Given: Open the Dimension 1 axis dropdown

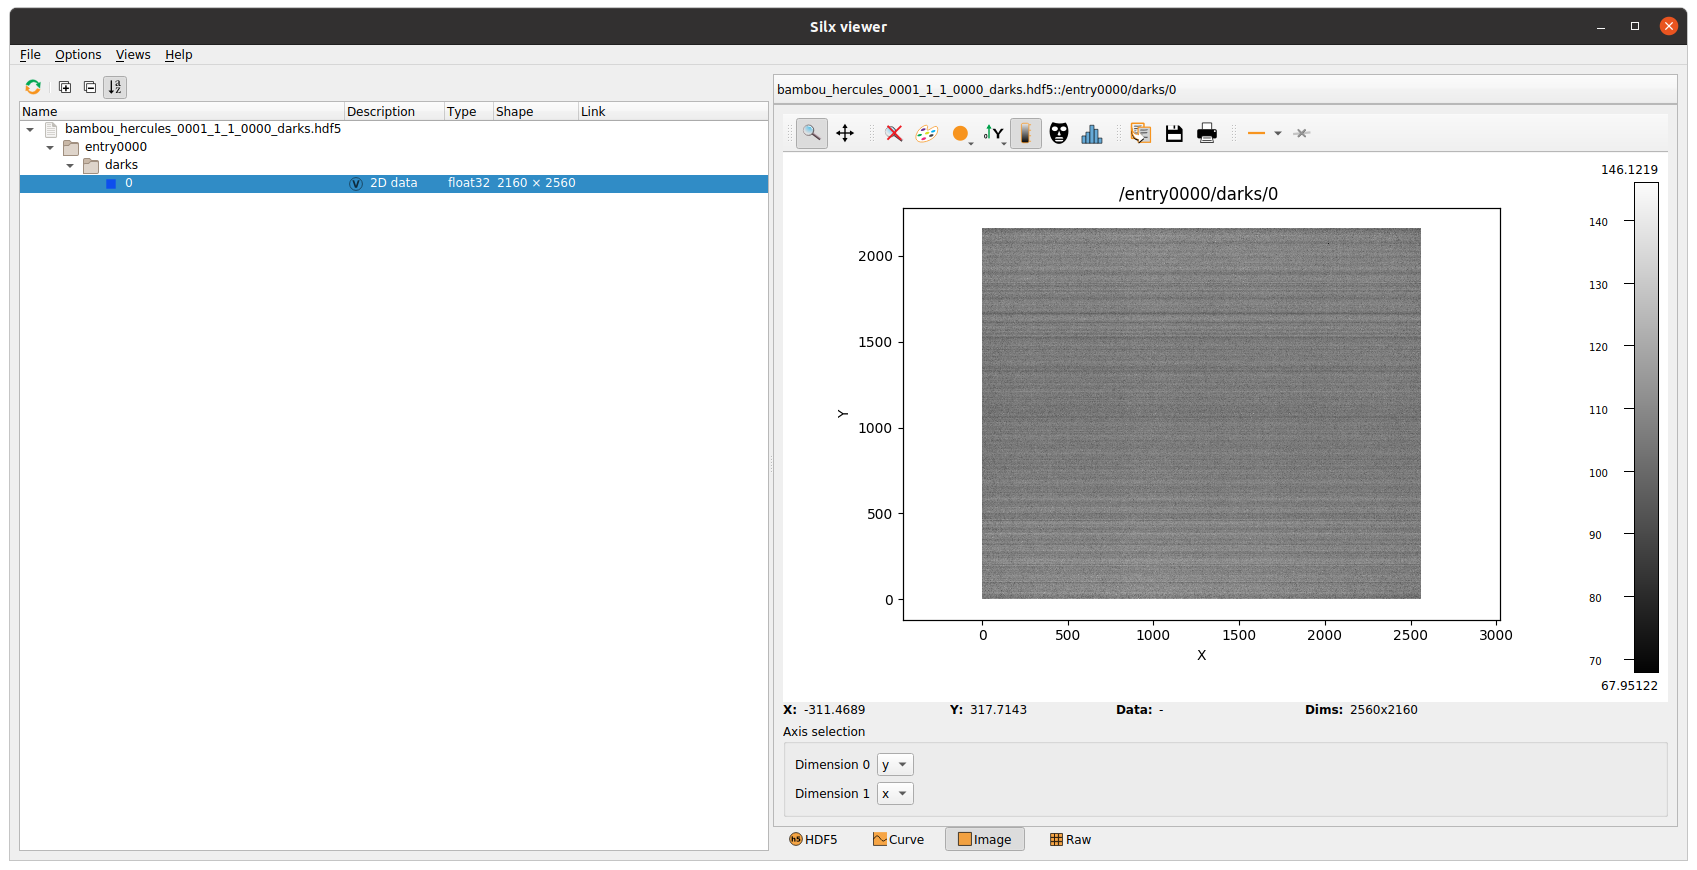Looking at the screenshot, I should [895, 794].
